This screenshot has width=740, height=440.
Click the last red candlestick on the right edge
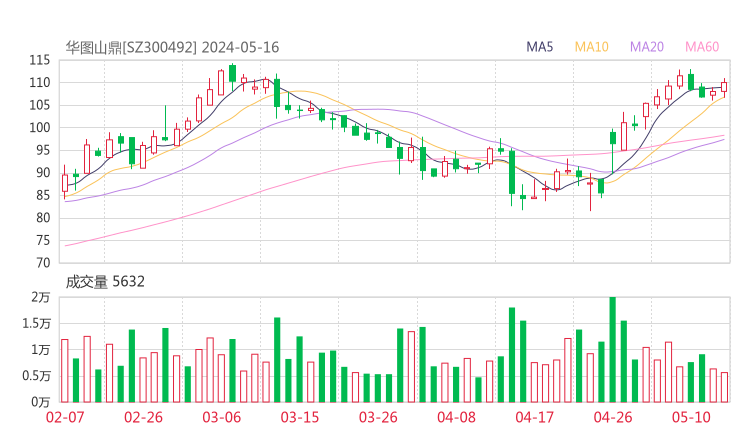(x=724, y=87)
